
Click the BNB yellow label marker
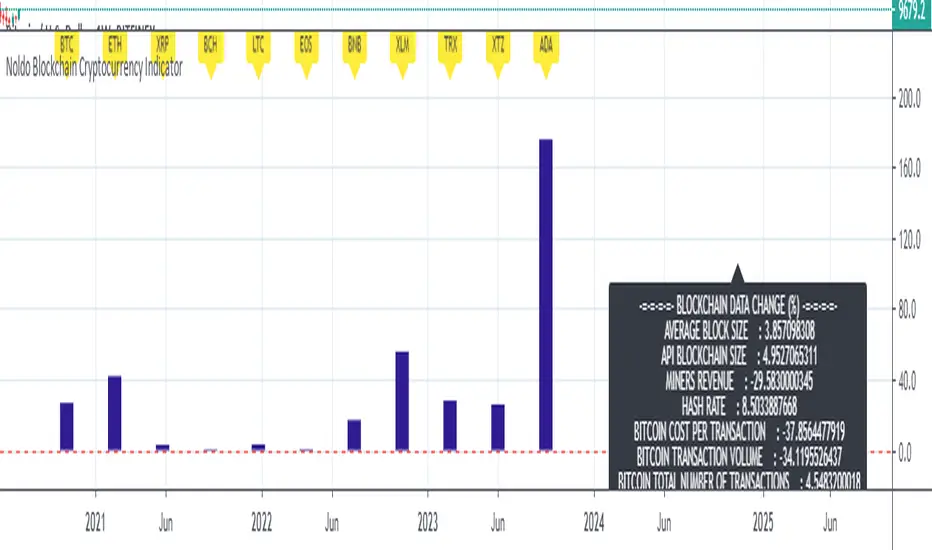354,55
